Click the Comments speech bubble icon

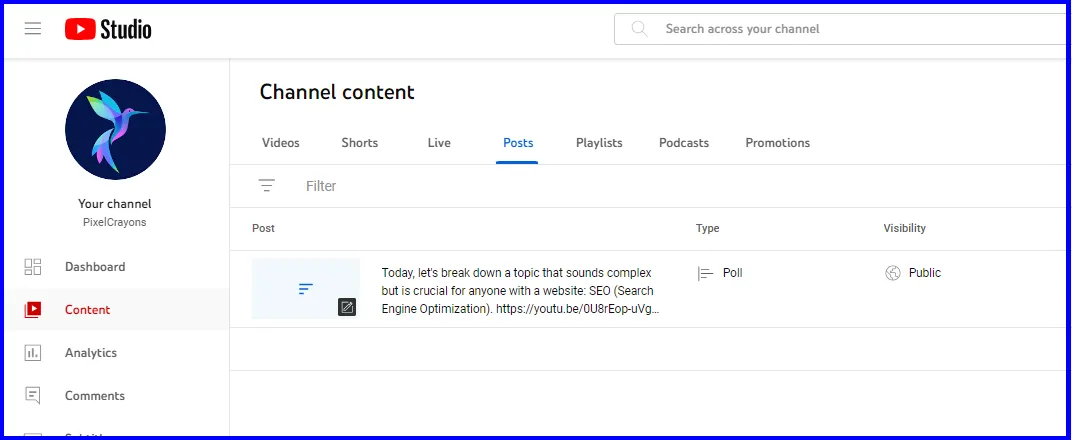(x=33, y=396)
